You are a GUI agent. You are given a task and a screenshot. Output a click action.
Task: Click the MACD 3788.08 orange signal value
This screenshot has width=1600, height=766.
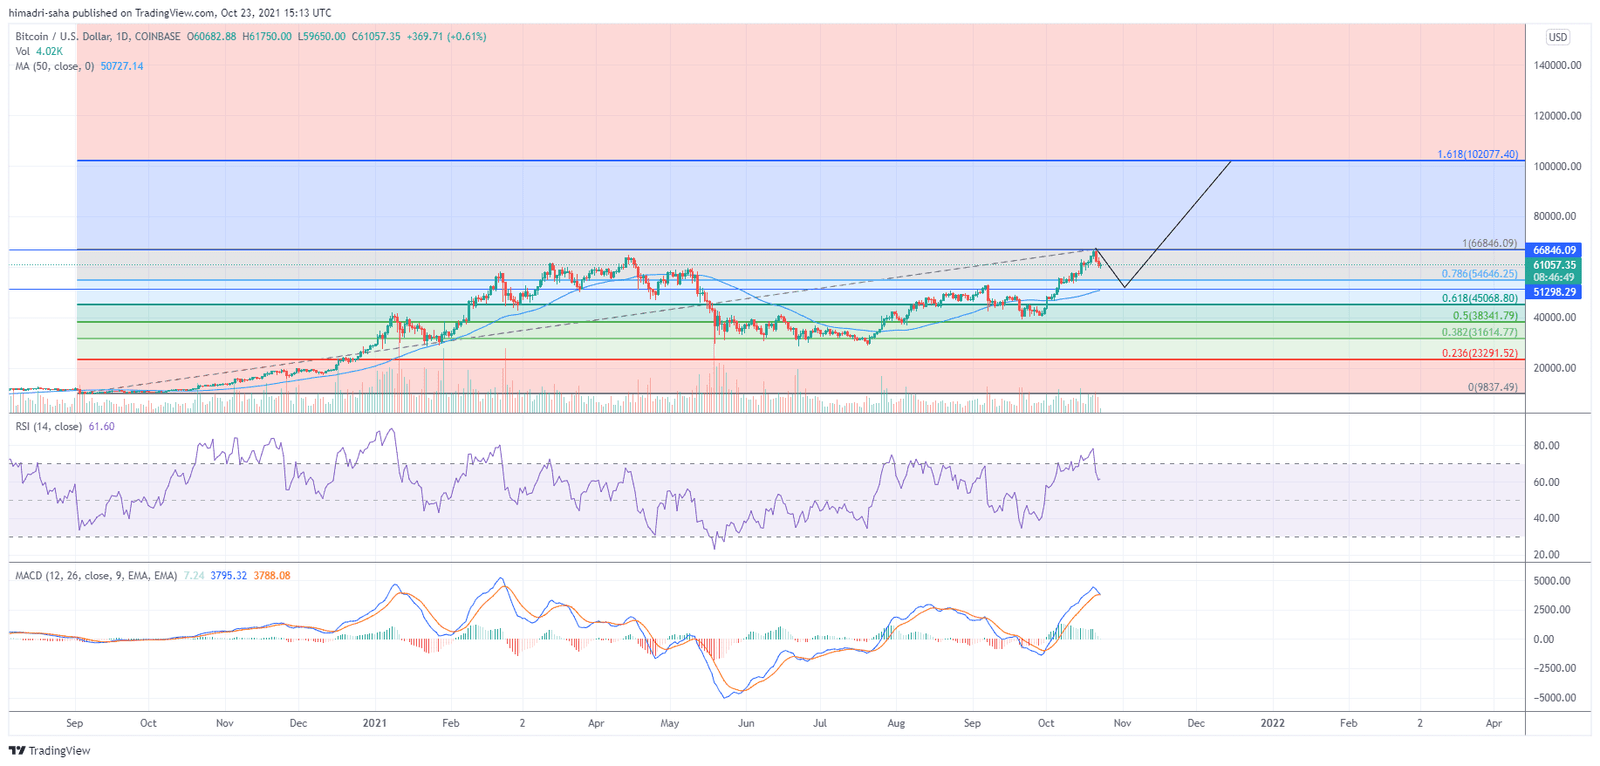(272, 576)
